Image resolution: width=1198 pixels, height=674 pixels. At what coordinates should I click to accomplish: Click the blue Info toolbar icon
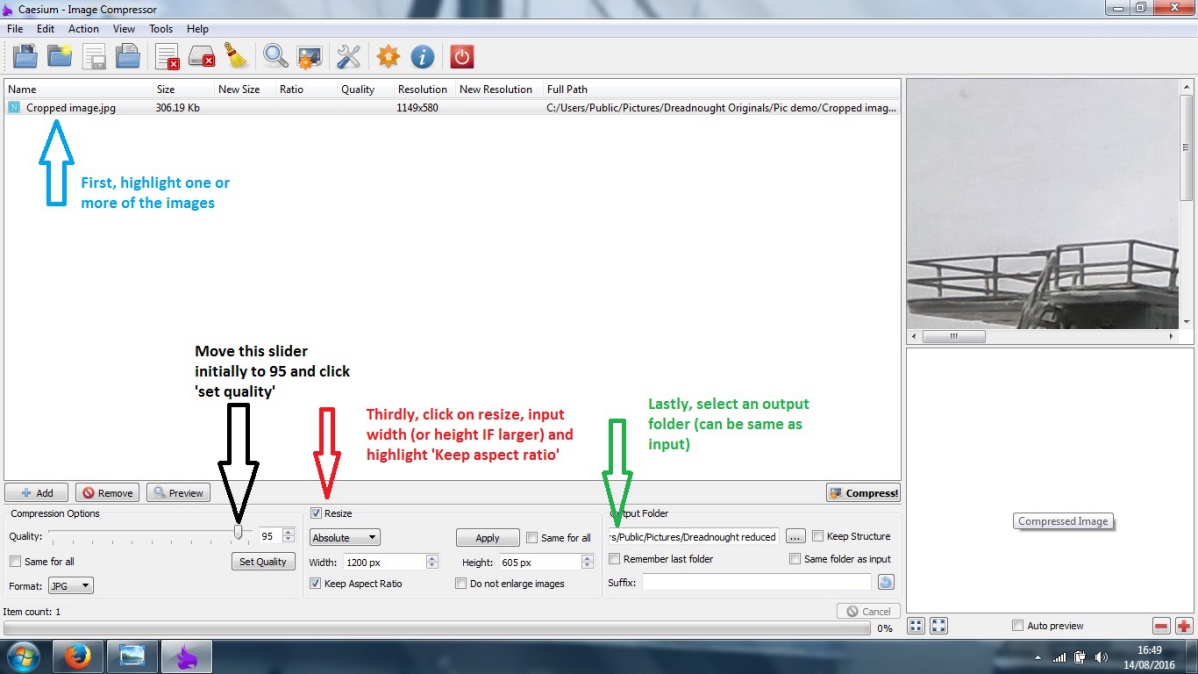423,57
